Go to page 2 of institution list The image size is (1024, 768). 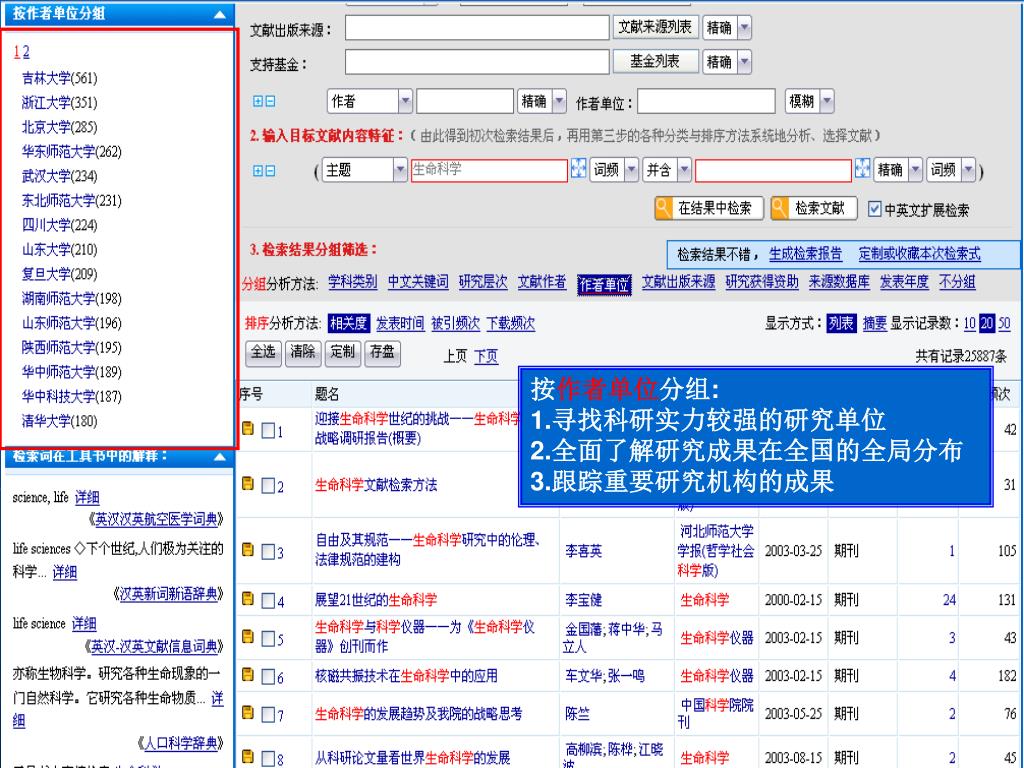tap(25, 52)
